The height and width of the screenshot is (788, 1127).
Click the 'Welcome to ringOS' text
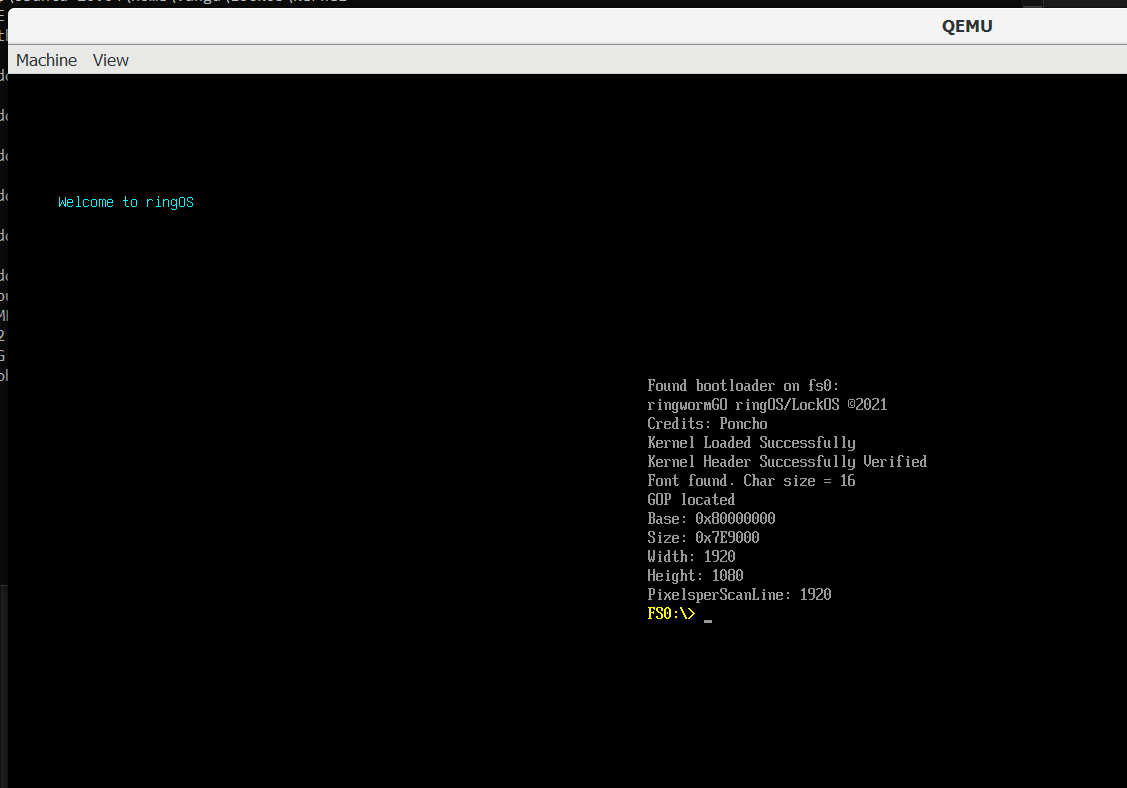pos(126,202)
